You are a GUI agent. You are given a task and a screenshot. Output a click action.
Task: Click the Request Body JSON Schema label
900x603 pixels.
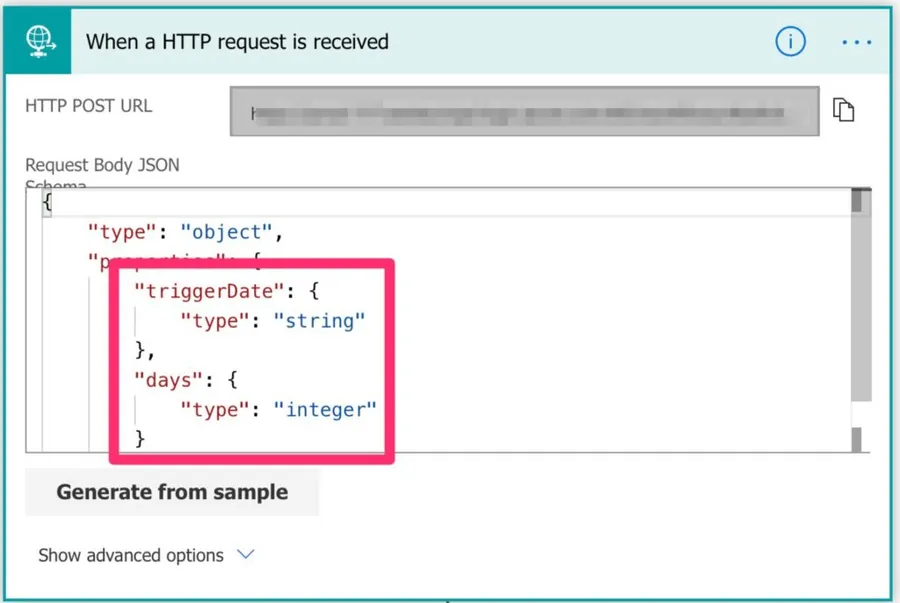pyautogui.click(x=102, y=165)
